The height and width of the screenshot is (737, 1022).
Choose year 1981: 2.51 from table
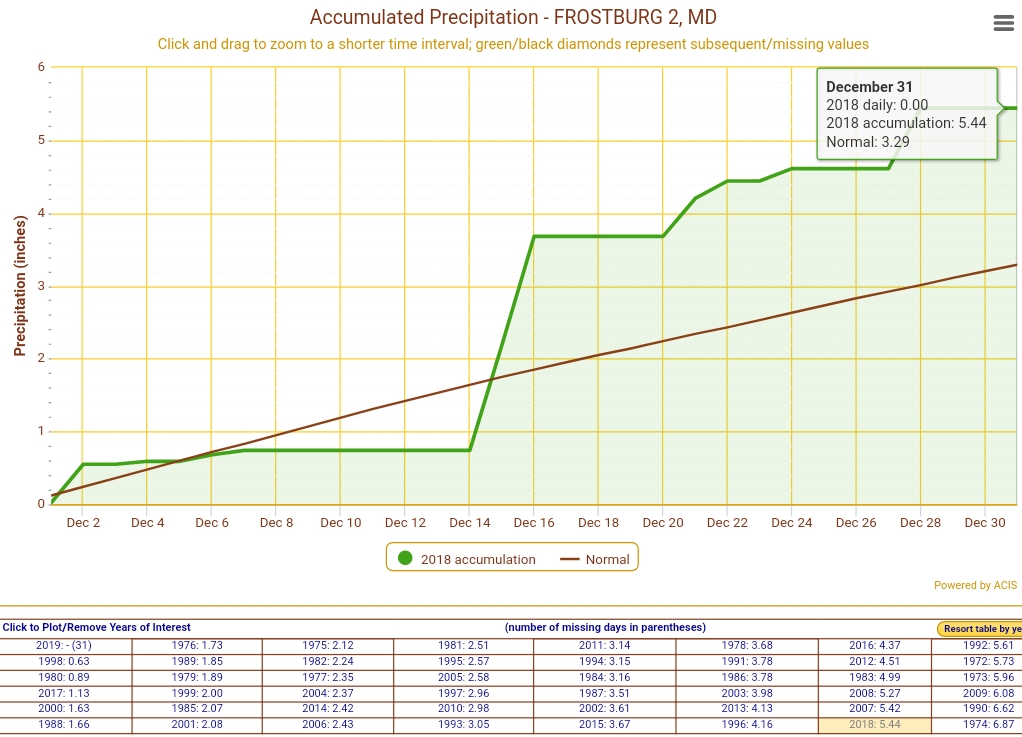click(x=463, y=645)
